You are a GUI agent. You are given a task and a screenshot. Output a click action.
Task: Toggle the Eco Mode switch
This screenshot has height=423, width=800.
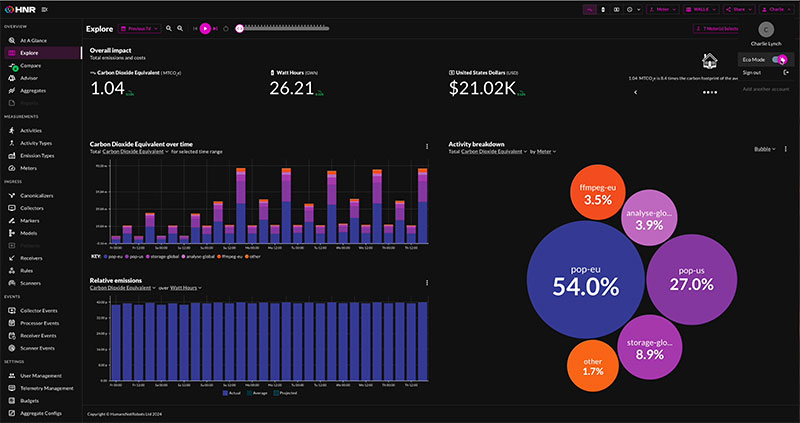779,60
